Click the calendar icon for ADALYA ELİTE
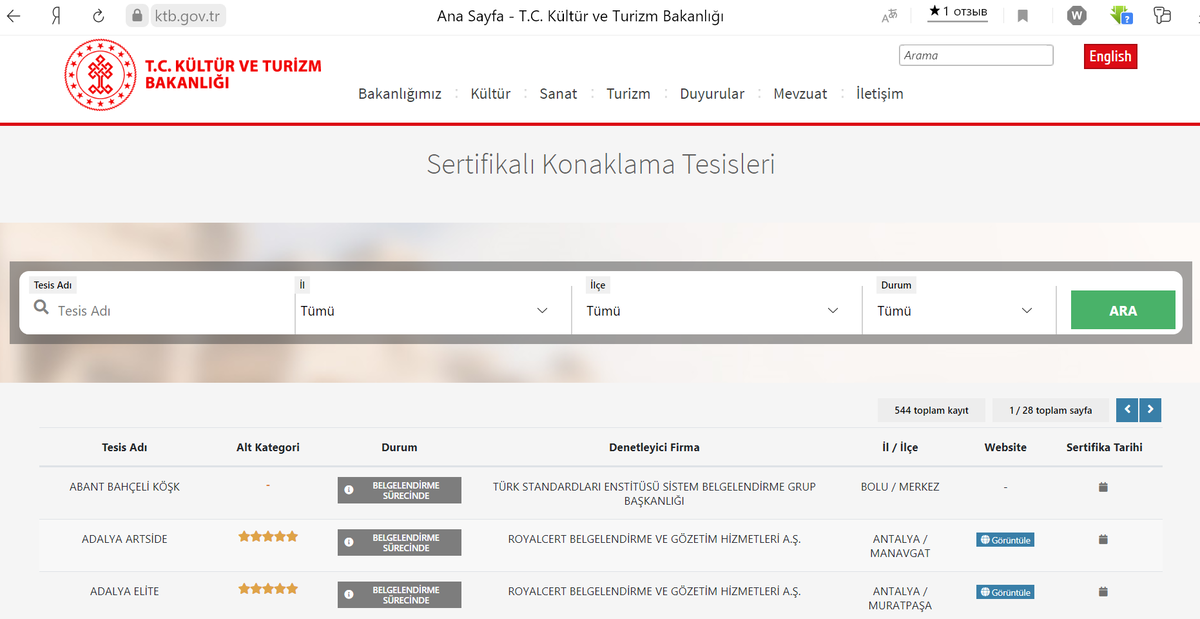Viewport: 1200px width, 619px height. pos(1103,592)
